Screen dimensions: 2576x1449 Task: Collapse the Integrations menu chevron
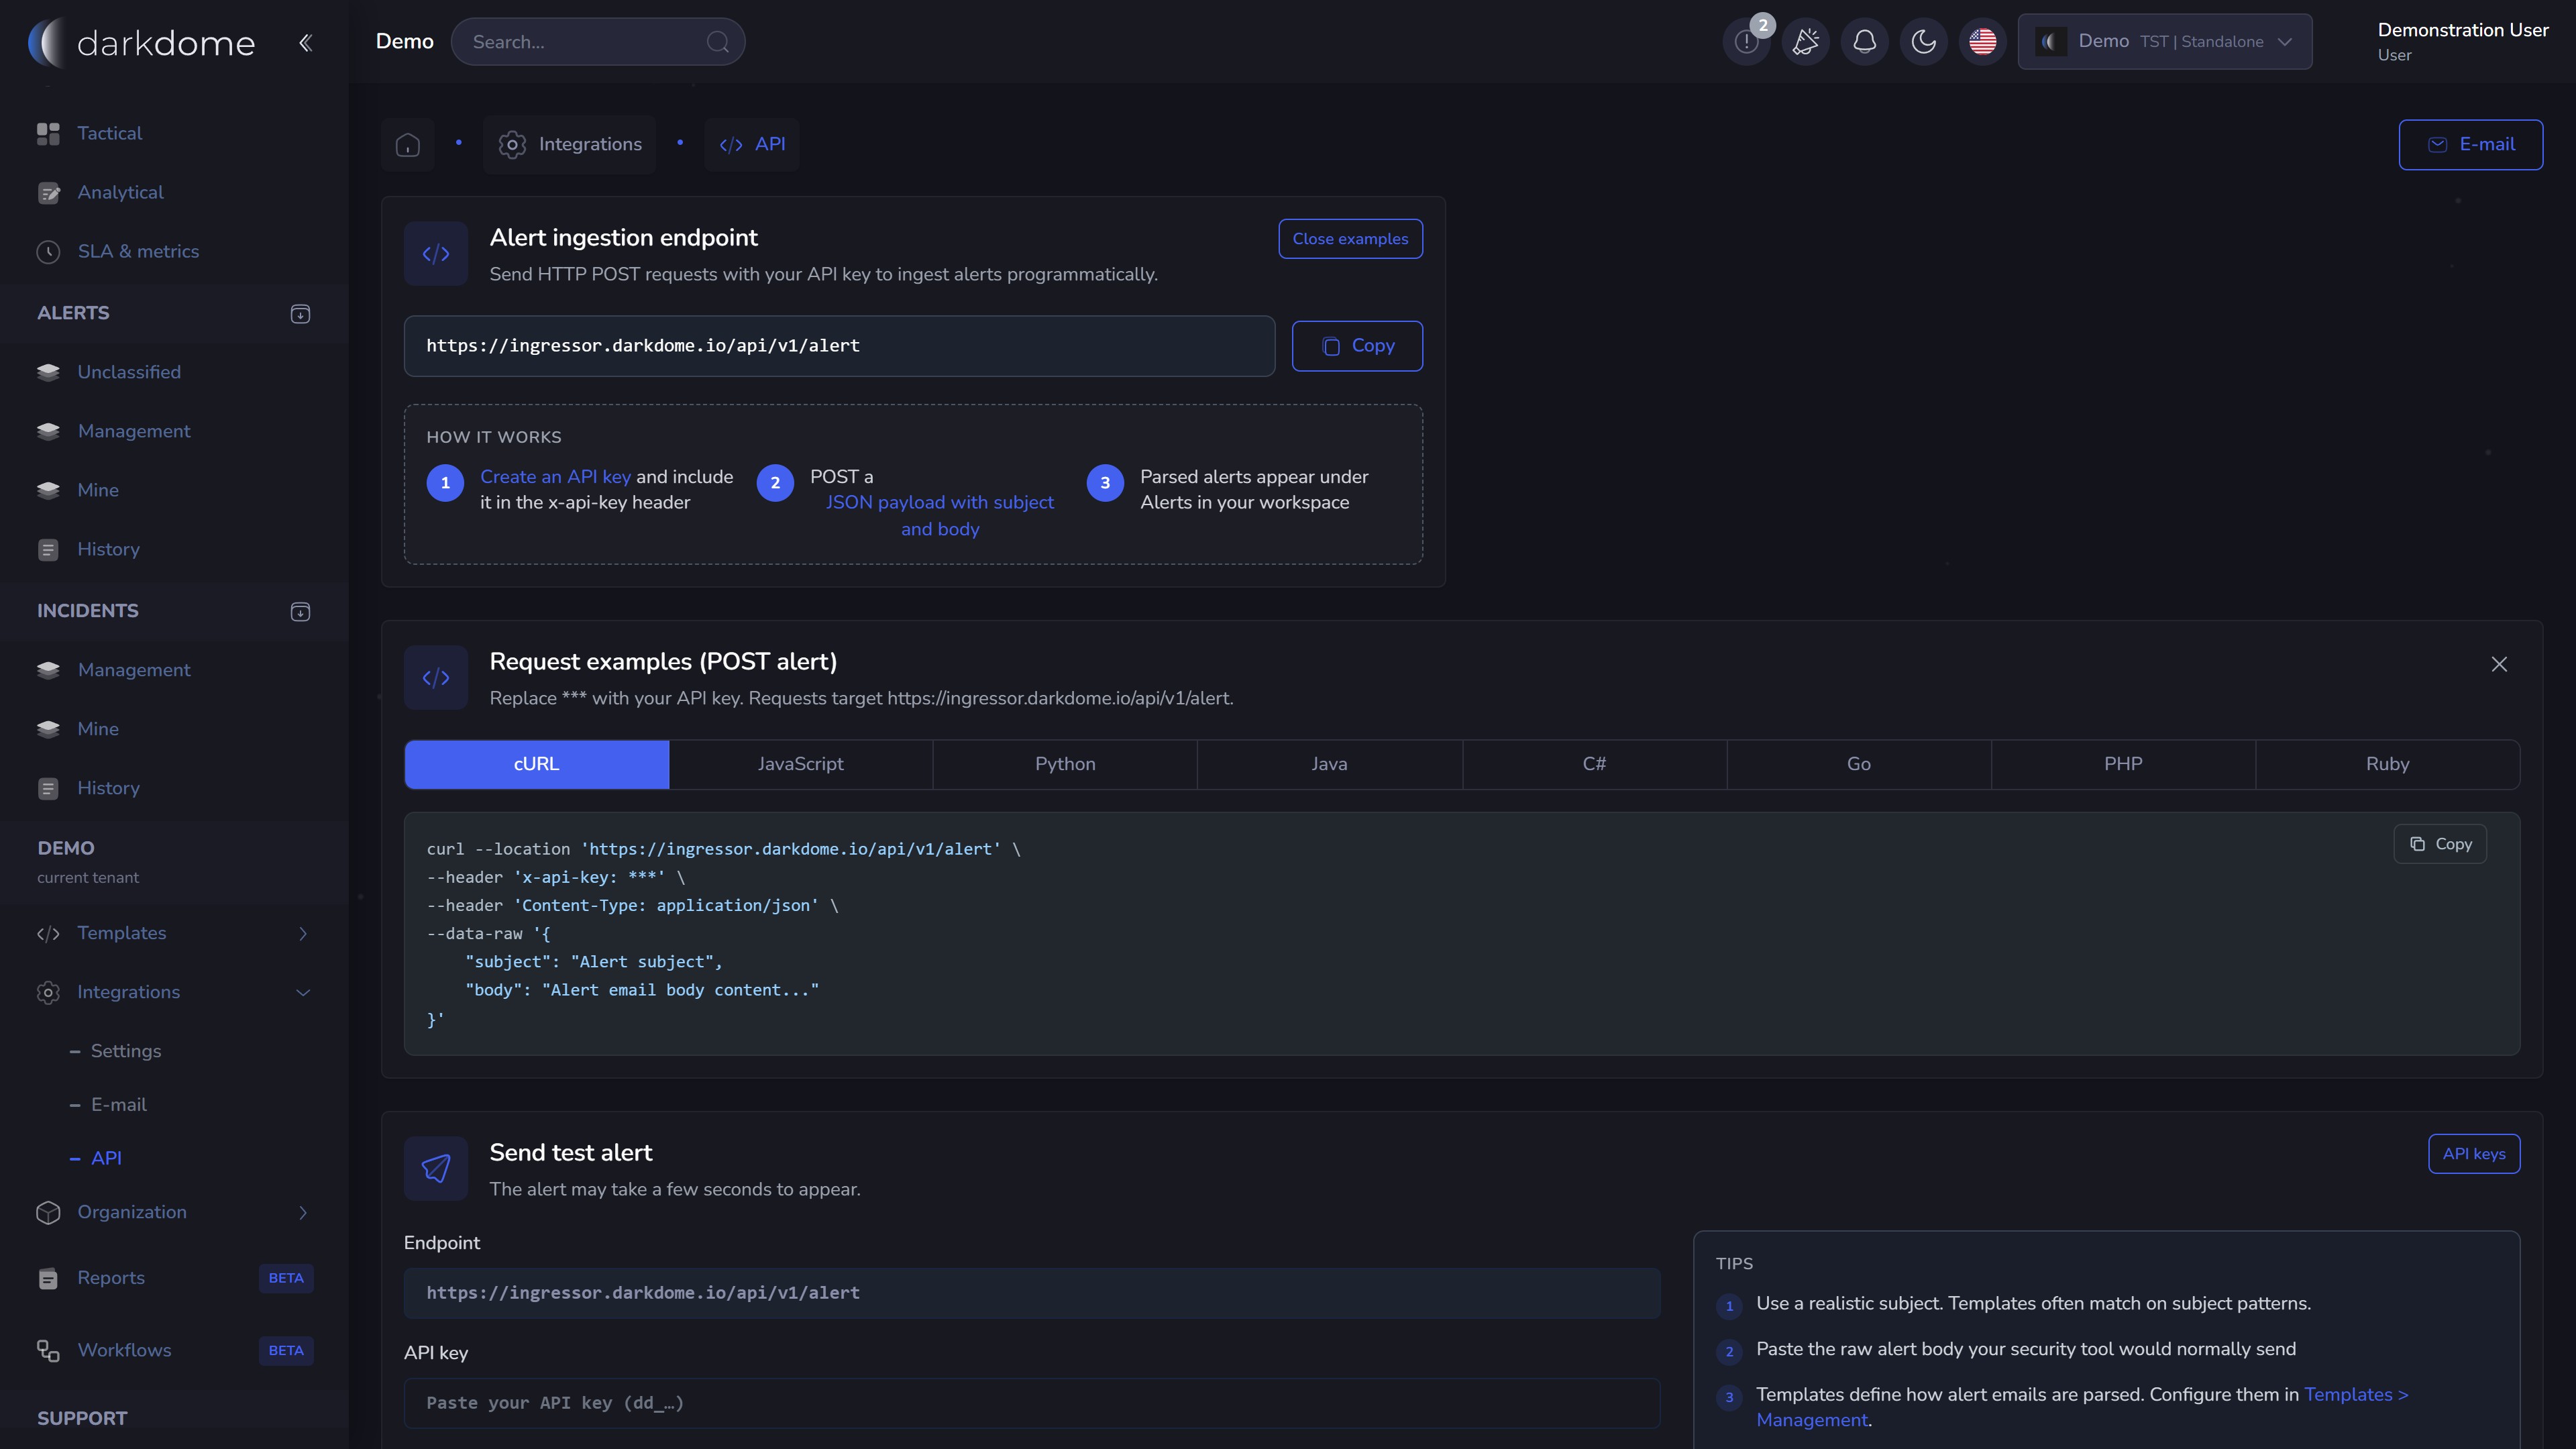303,992
